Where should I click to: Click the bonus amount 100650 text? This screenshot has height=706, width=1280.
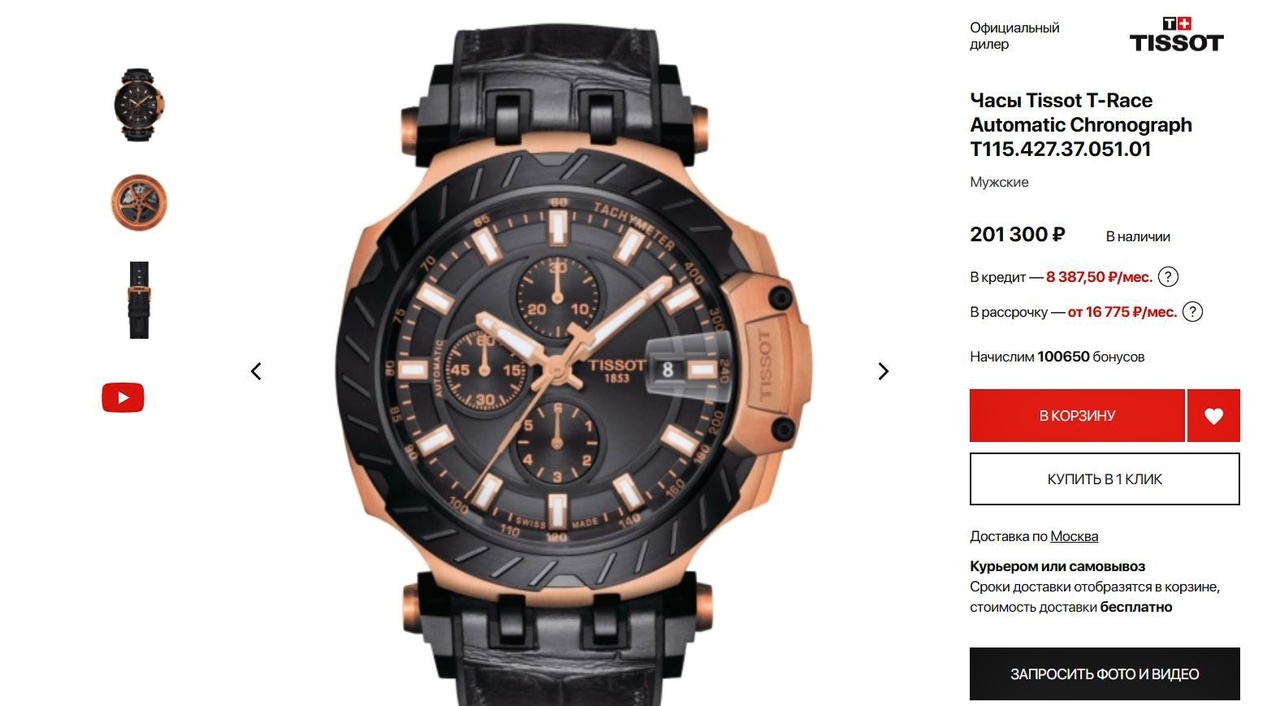(1063, 357)
